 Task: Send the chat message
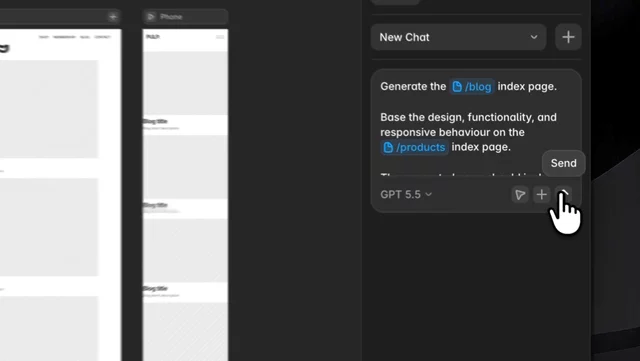(563, 195)
